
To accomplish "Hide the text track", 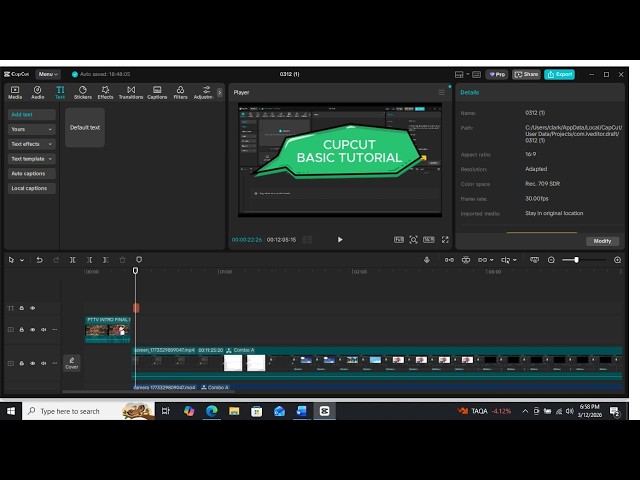I will (x=33, y=308).
